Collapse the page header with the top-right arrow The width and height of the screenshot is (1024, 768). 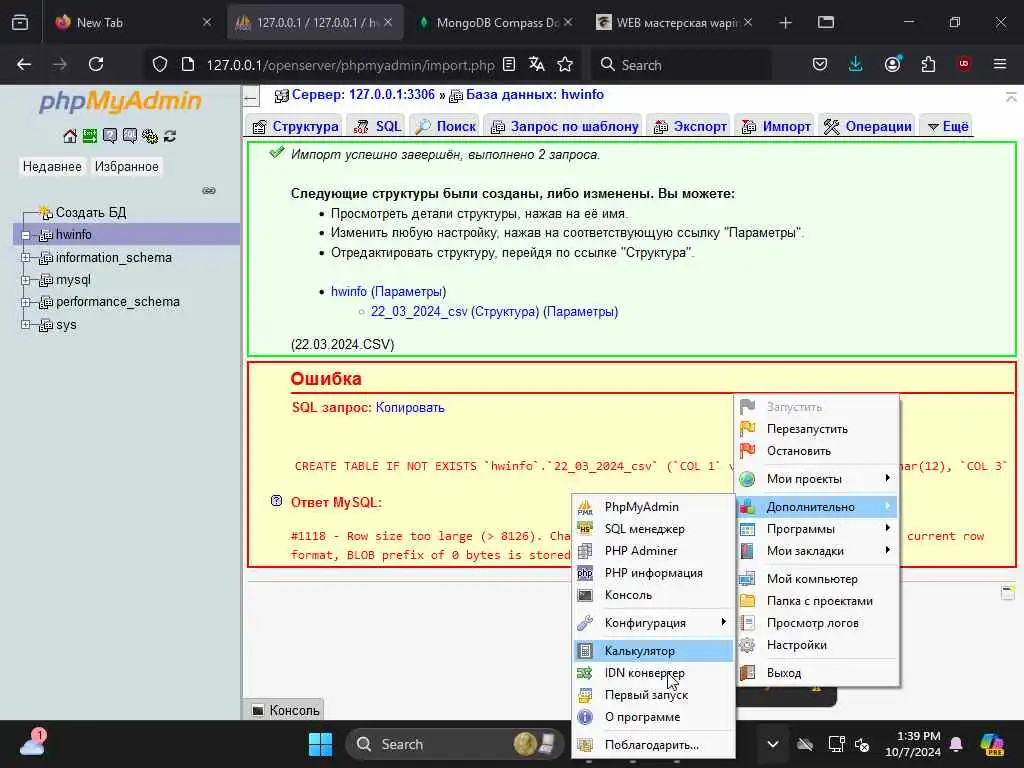(x=1011, y=97)
